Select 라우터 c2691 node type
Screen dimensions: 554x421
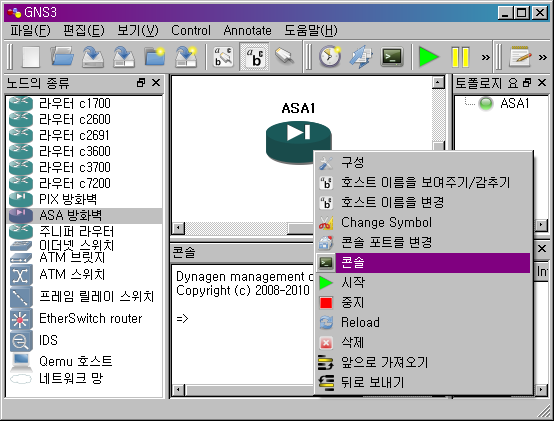pos(84,135)
